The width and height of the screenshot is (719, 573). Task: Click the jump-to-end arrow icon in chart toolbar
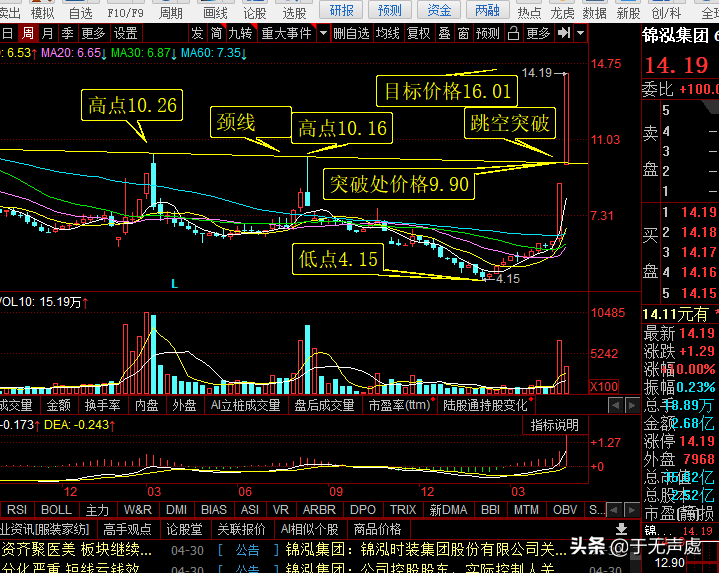click(564, 33)
